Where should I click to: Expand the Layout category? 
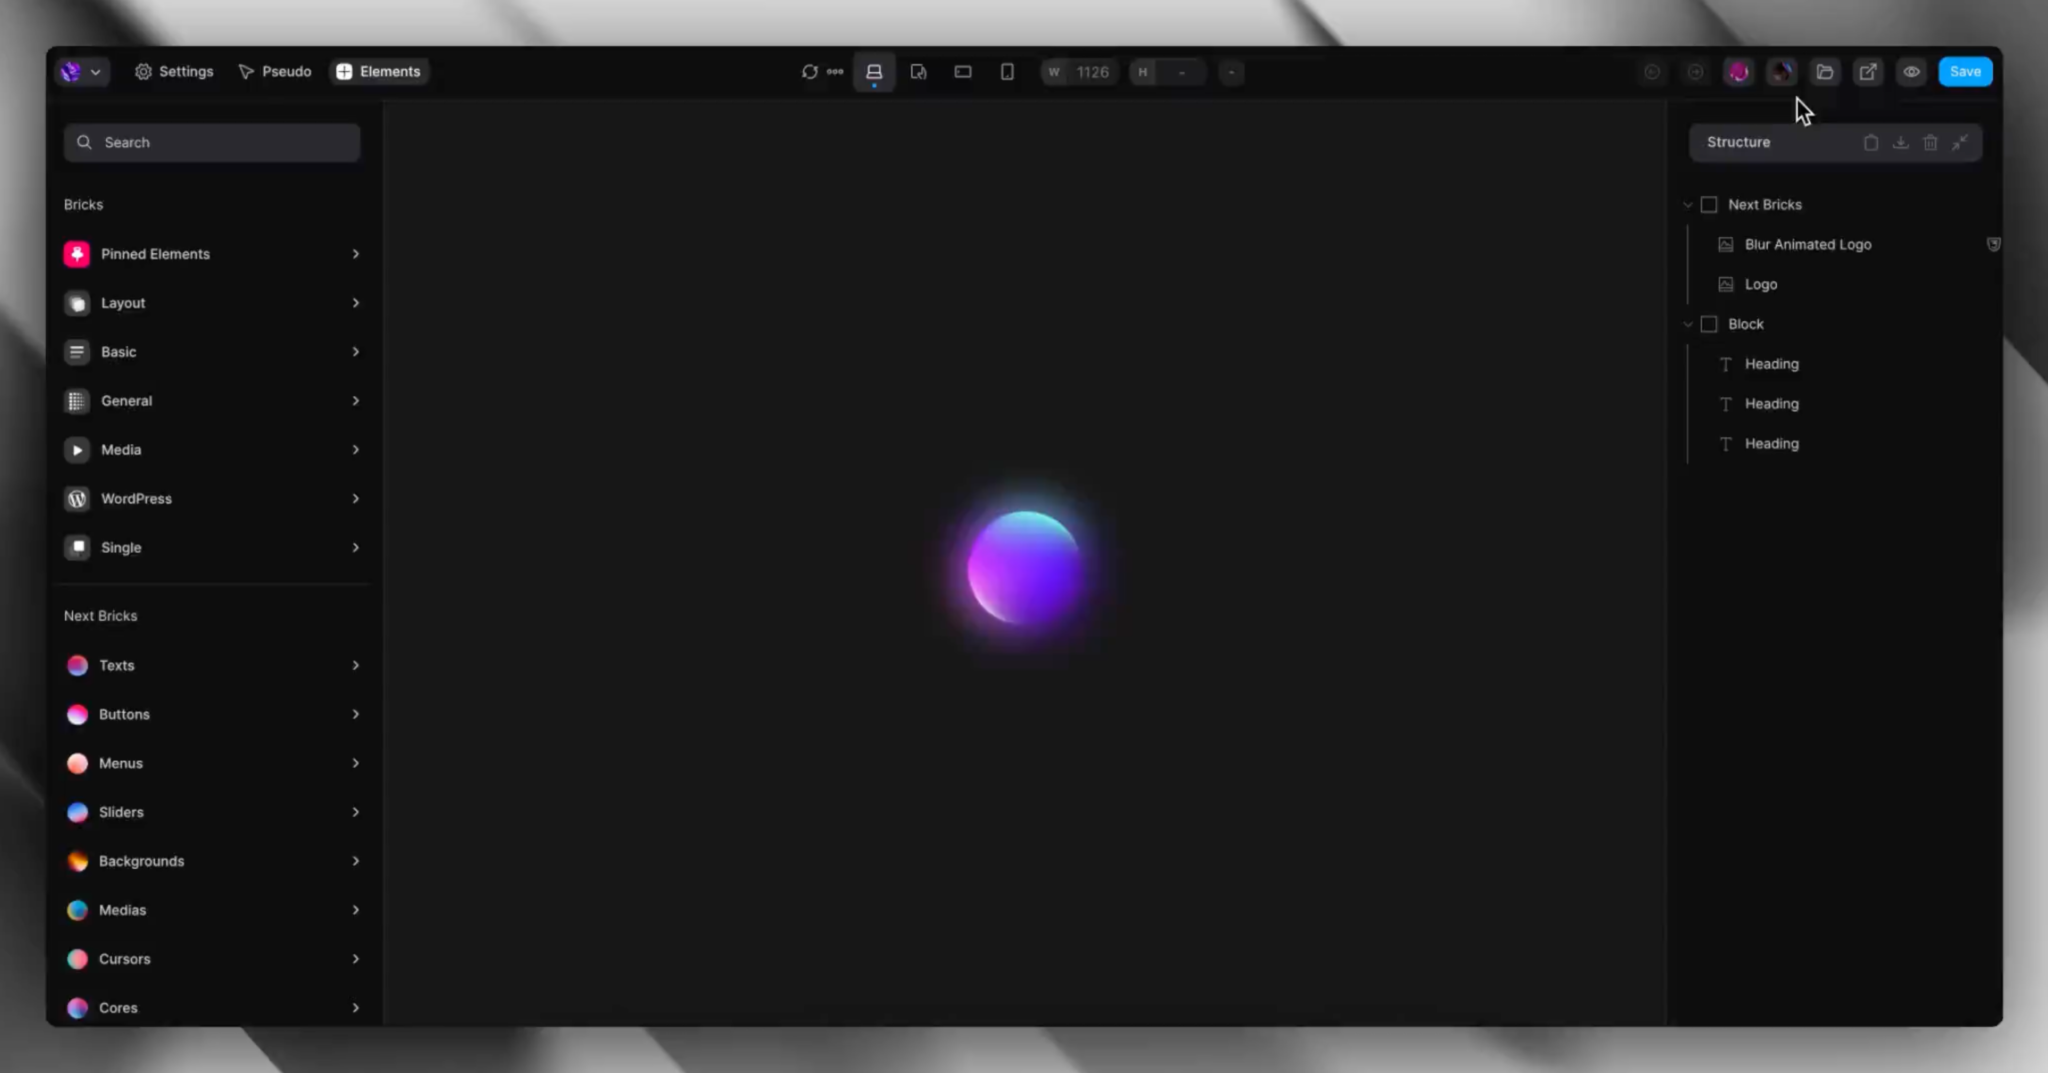[212, 303]
